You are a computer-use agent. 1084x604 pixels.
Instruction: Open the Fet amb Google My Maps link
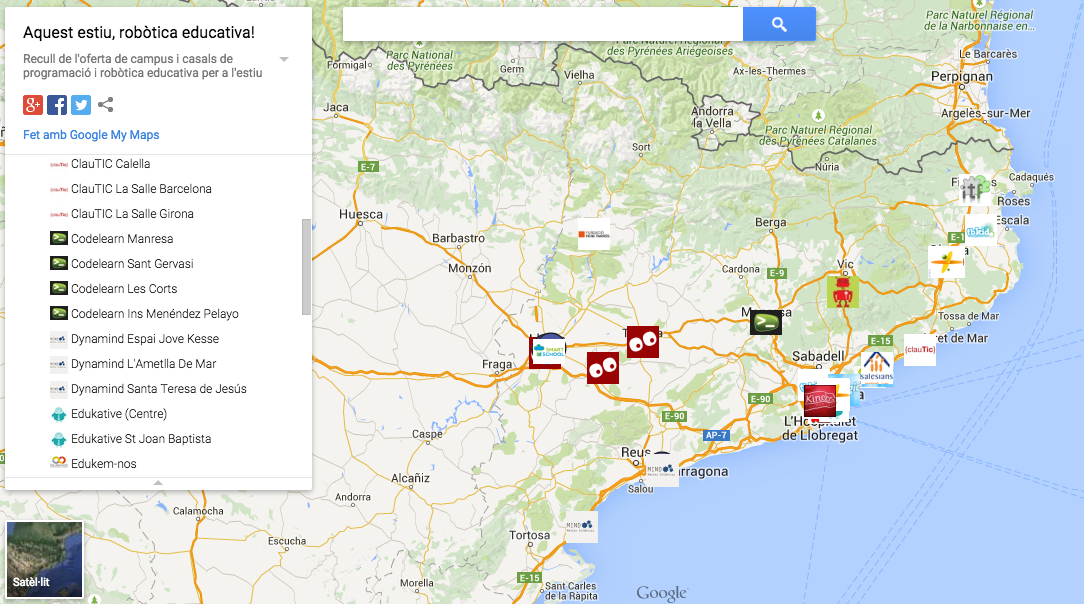pos(91,135)
